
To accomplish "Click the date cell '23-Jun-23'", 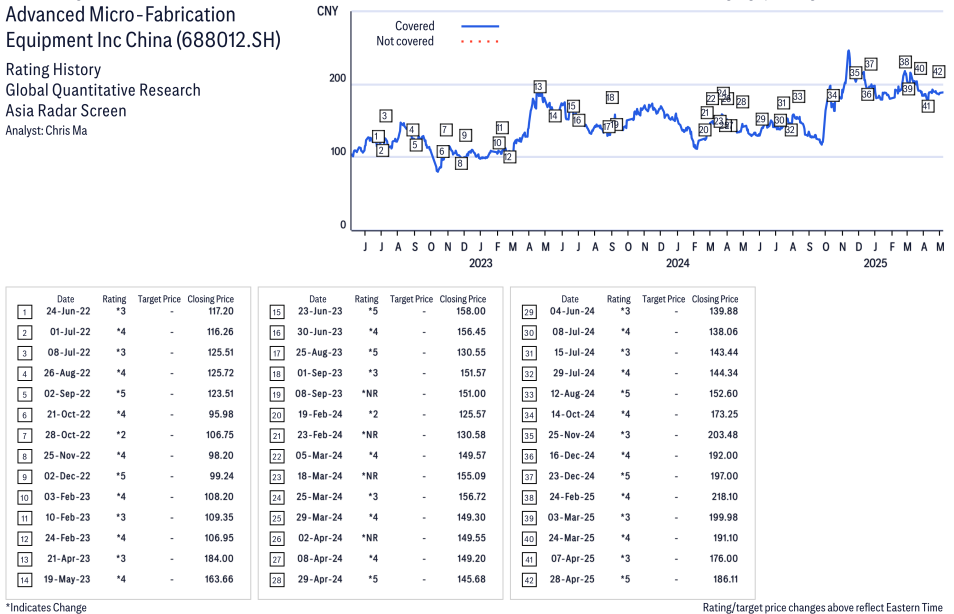I will click(320, 311).
